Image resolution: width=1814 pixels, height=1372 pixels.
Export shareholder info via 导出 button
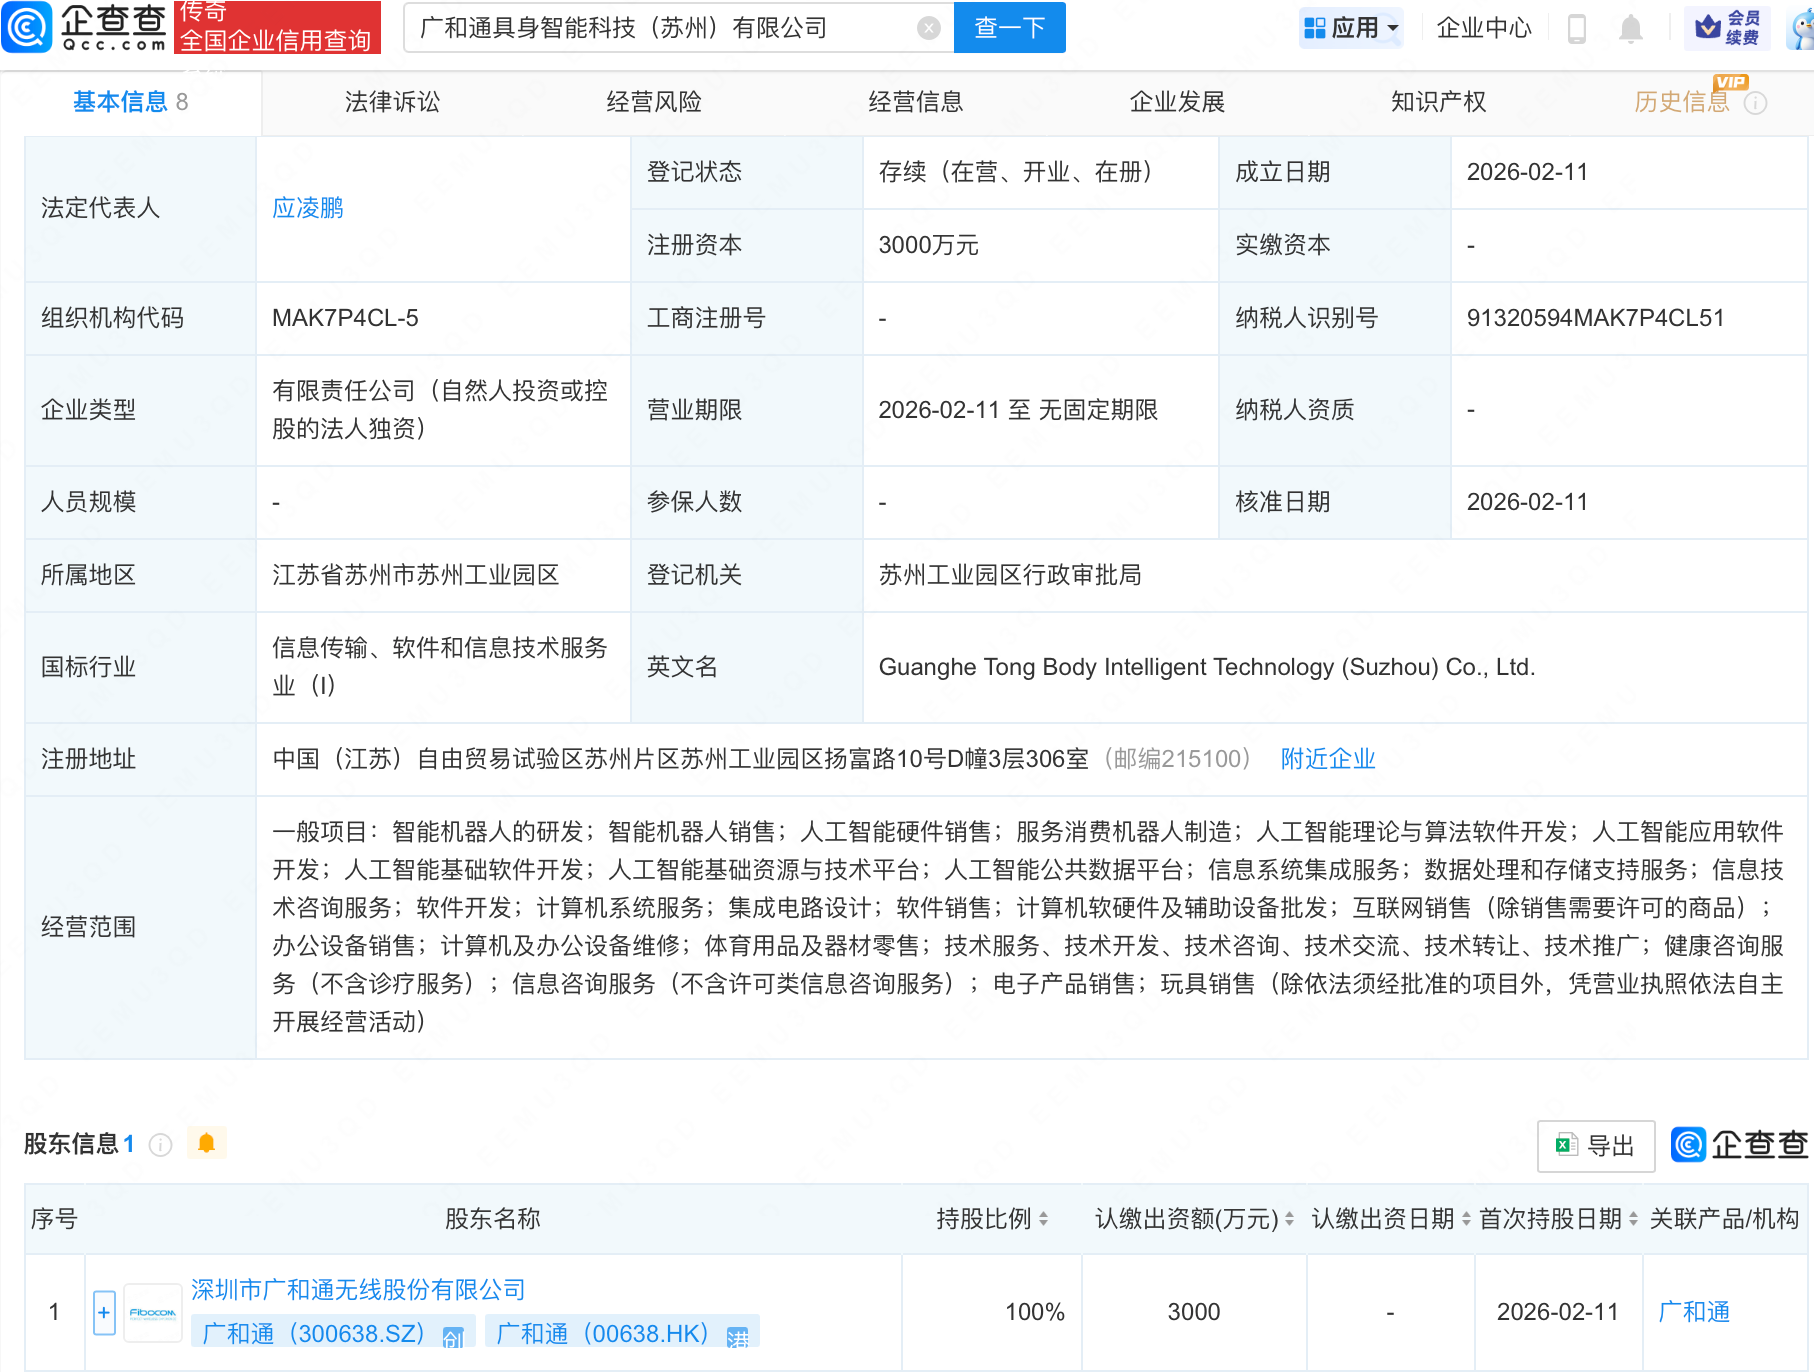click(x=1595, y=1145)
